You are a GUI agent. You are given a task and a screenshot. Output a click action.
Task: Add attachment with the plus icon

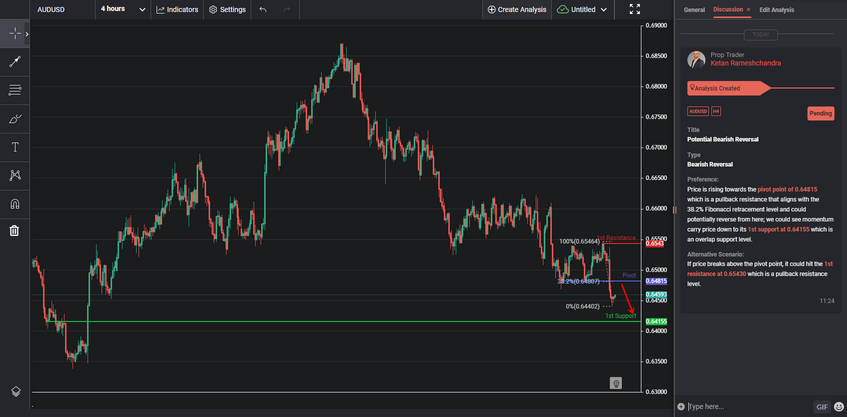click(x=681, y=406)
